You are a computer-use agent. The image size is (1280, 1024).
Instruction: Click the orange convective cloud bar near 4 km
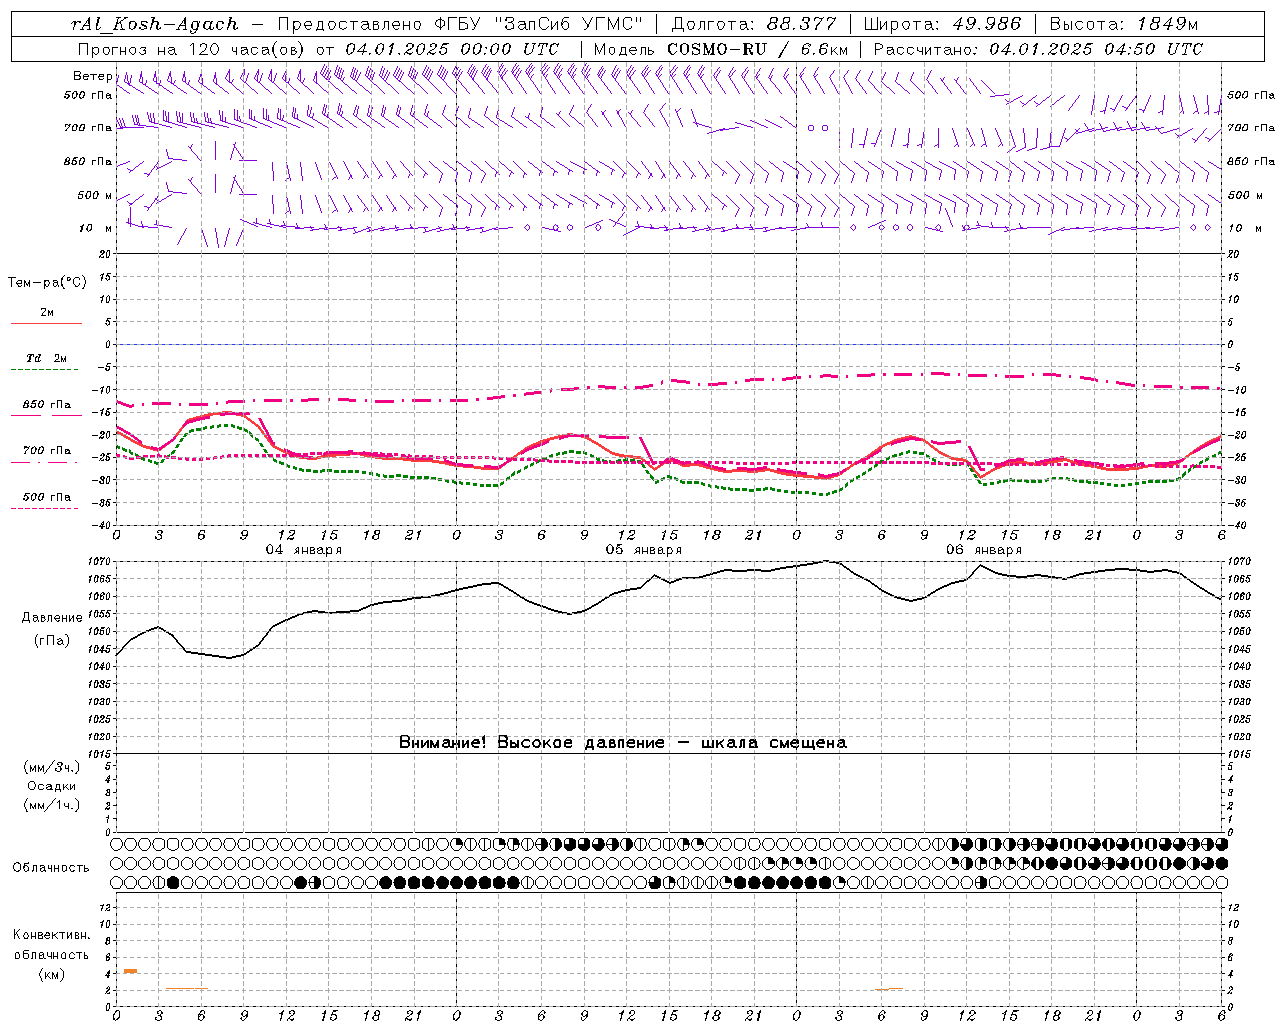pyautogui.click(x=130, y=971)
